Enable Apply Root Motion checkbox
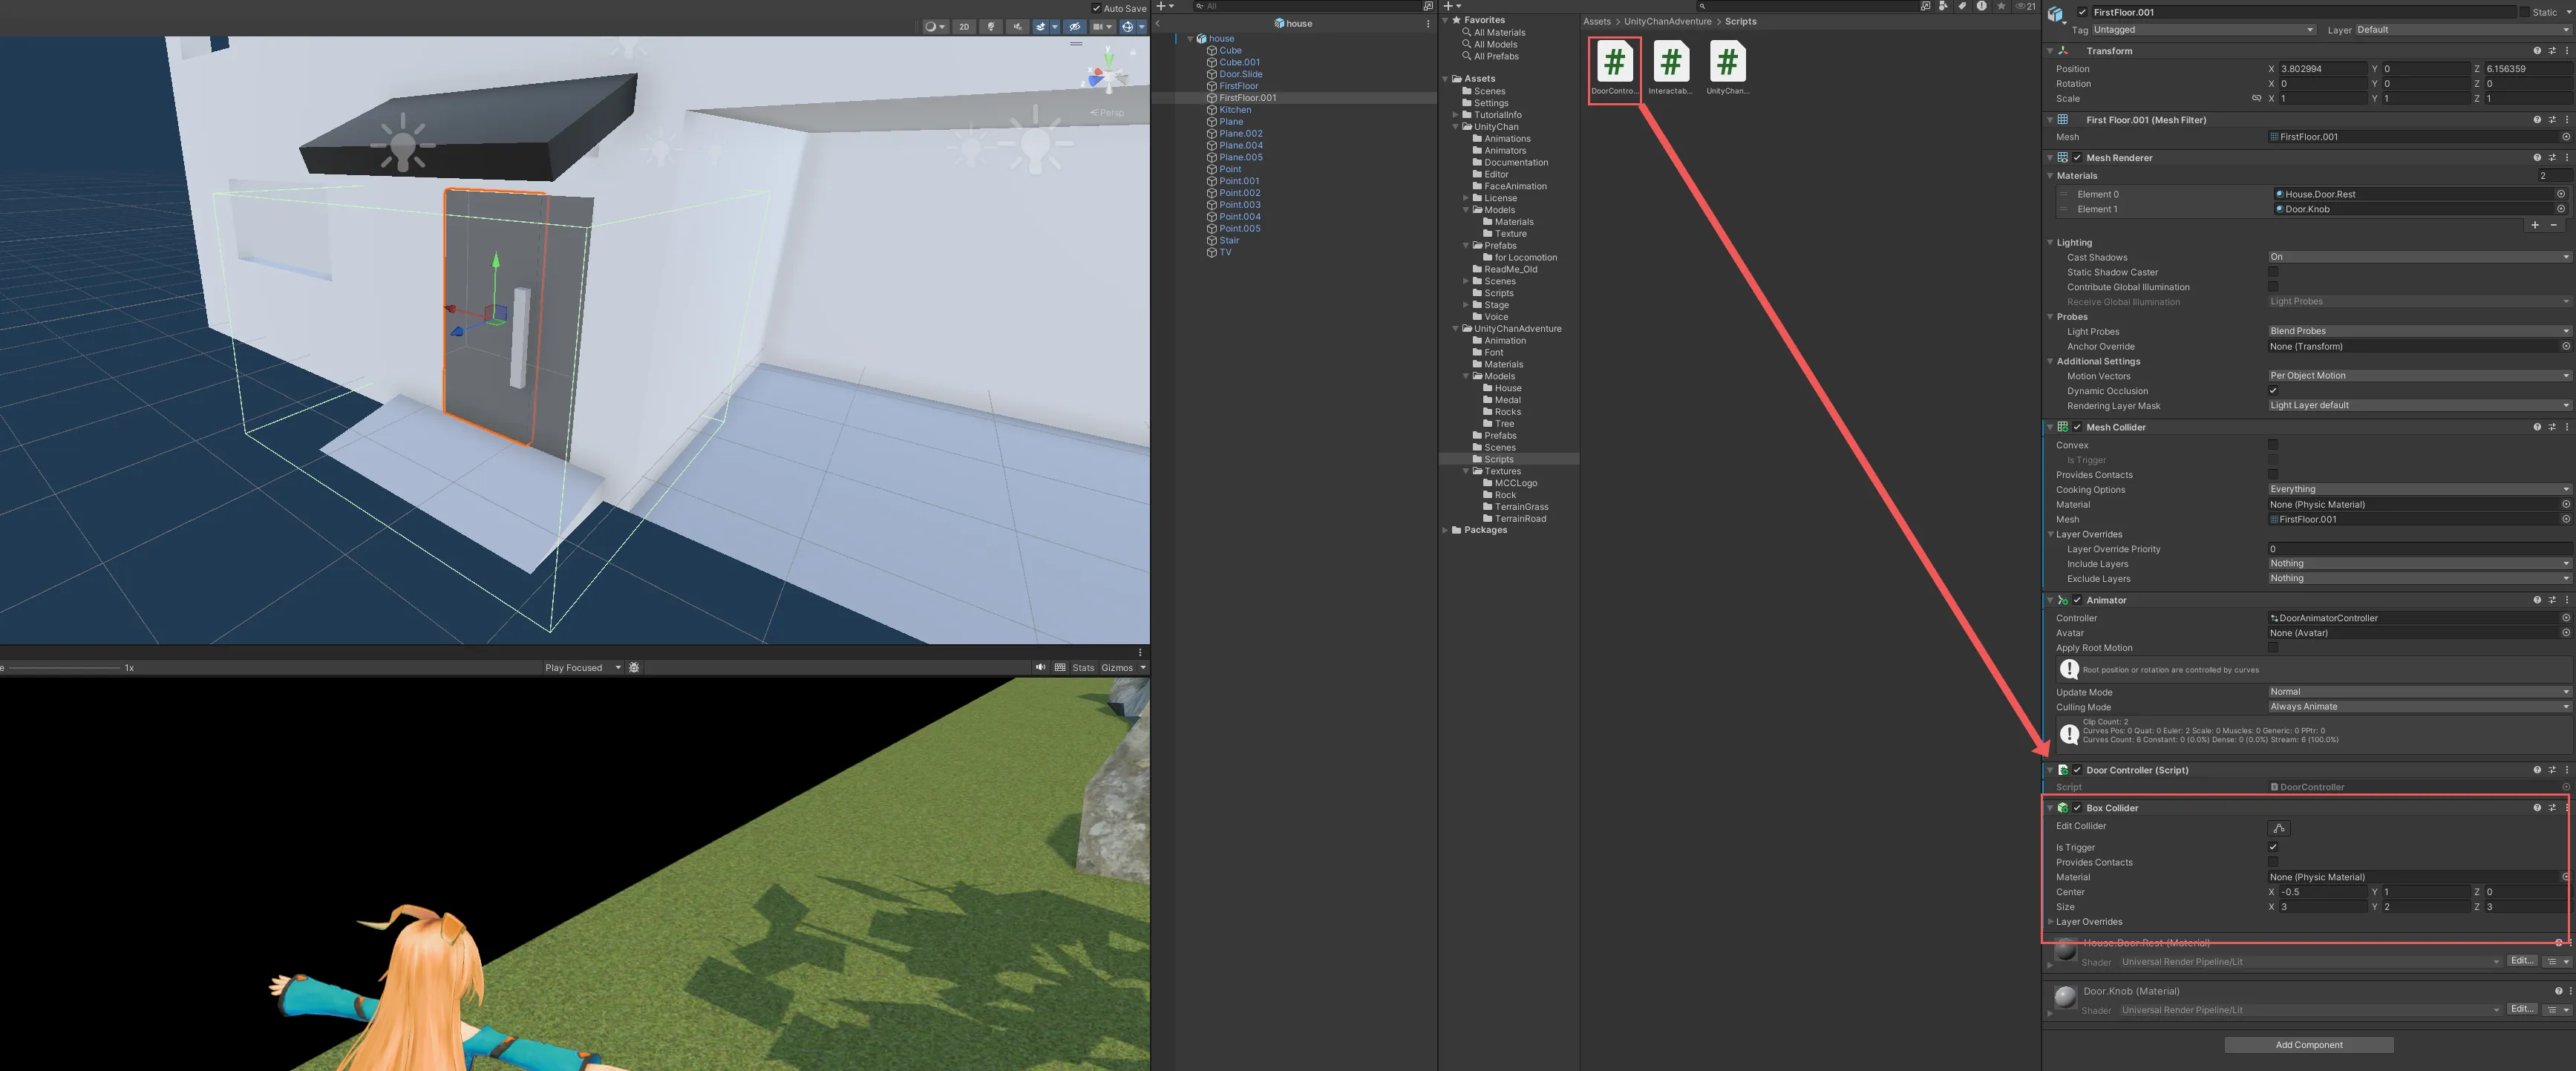Viewport: 2576px width, 1071px height. (x=2273, y=647)
